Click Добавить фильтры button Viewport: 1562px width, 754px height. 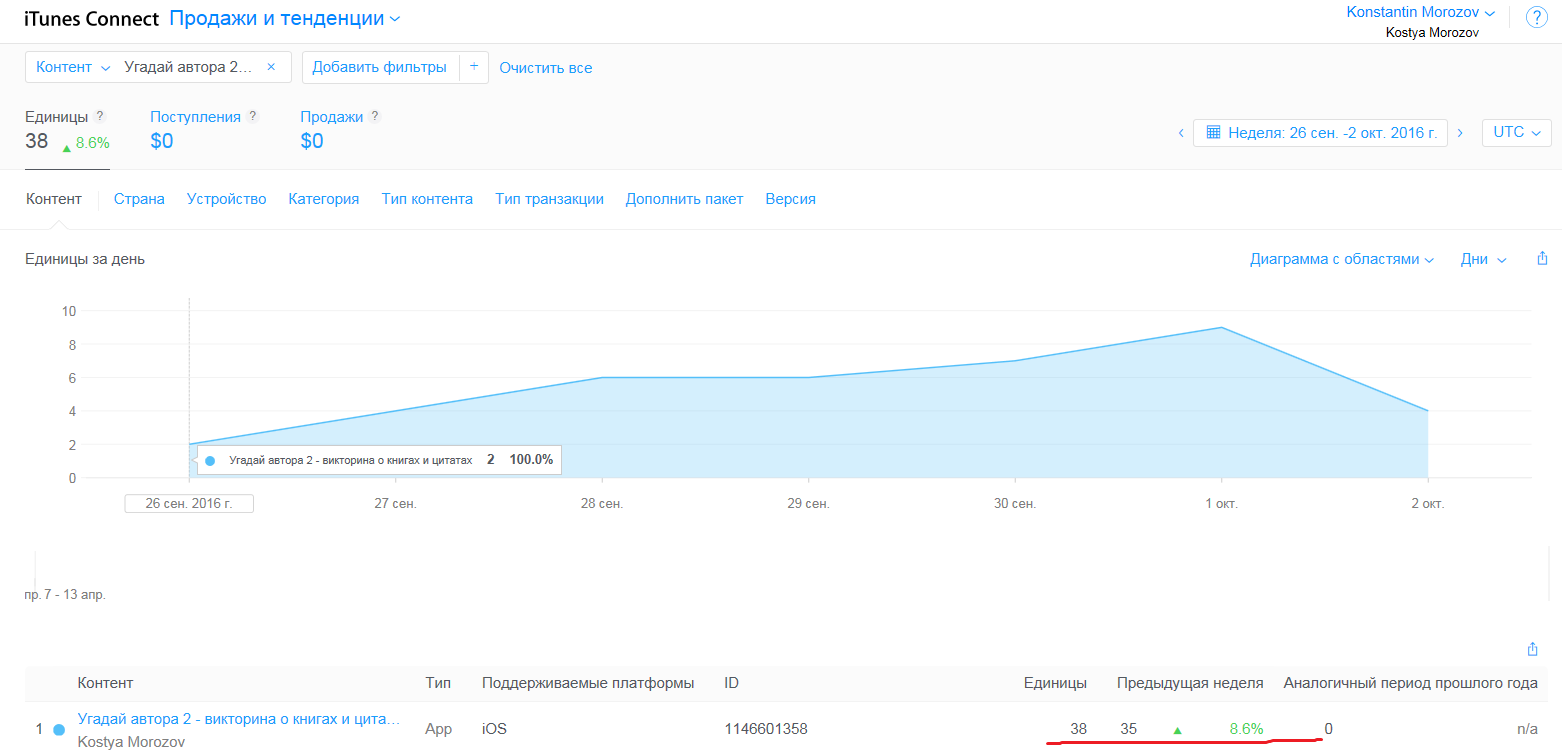380,67
